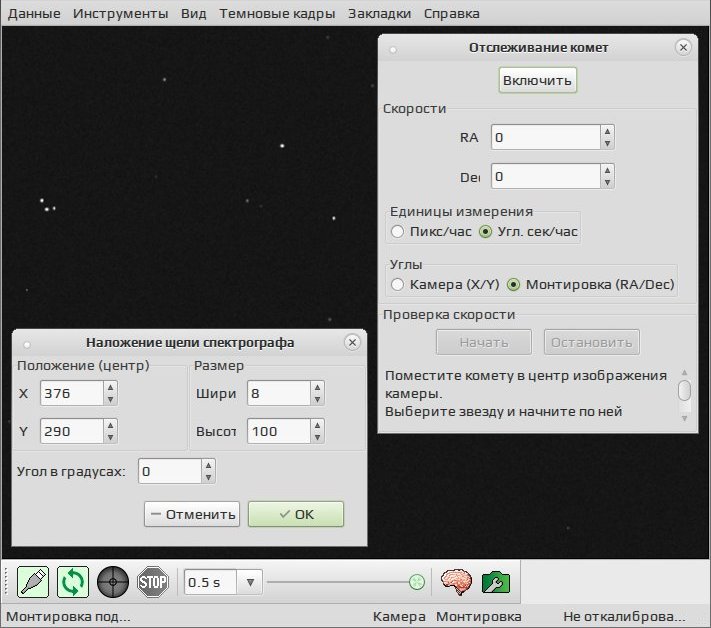
Task: Open the 0.5 s exposure dropdown
Action: click(x=250, y=582)
